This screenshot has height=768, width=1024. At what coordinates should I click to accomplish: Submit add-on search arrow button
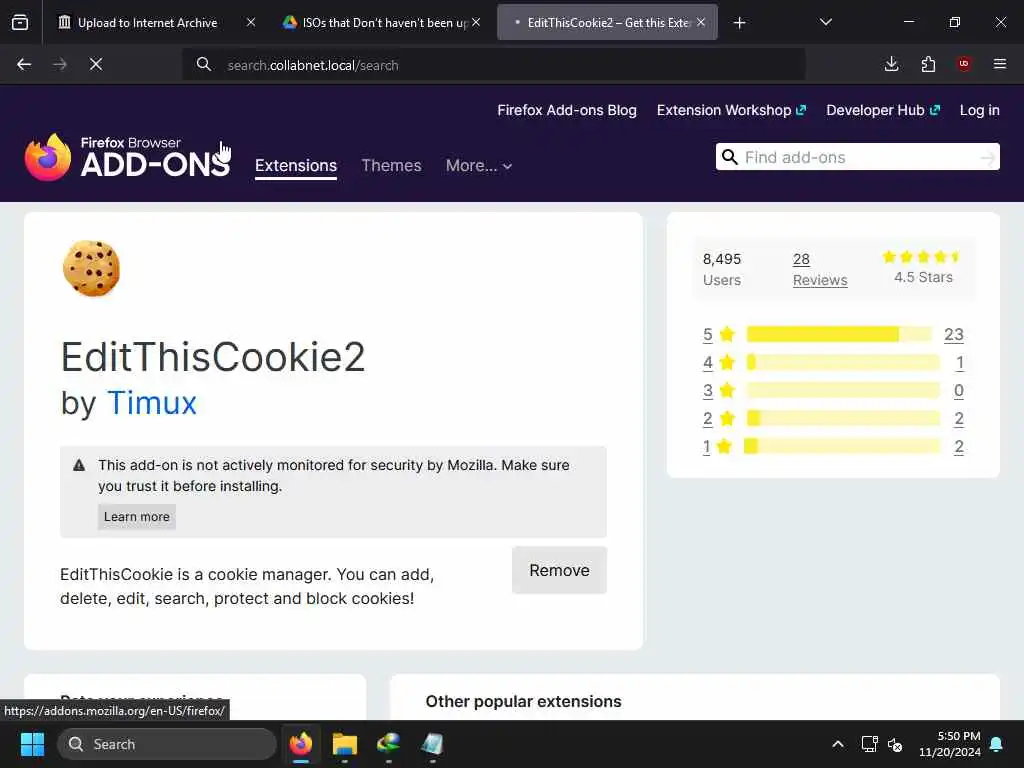pos(987,157)
